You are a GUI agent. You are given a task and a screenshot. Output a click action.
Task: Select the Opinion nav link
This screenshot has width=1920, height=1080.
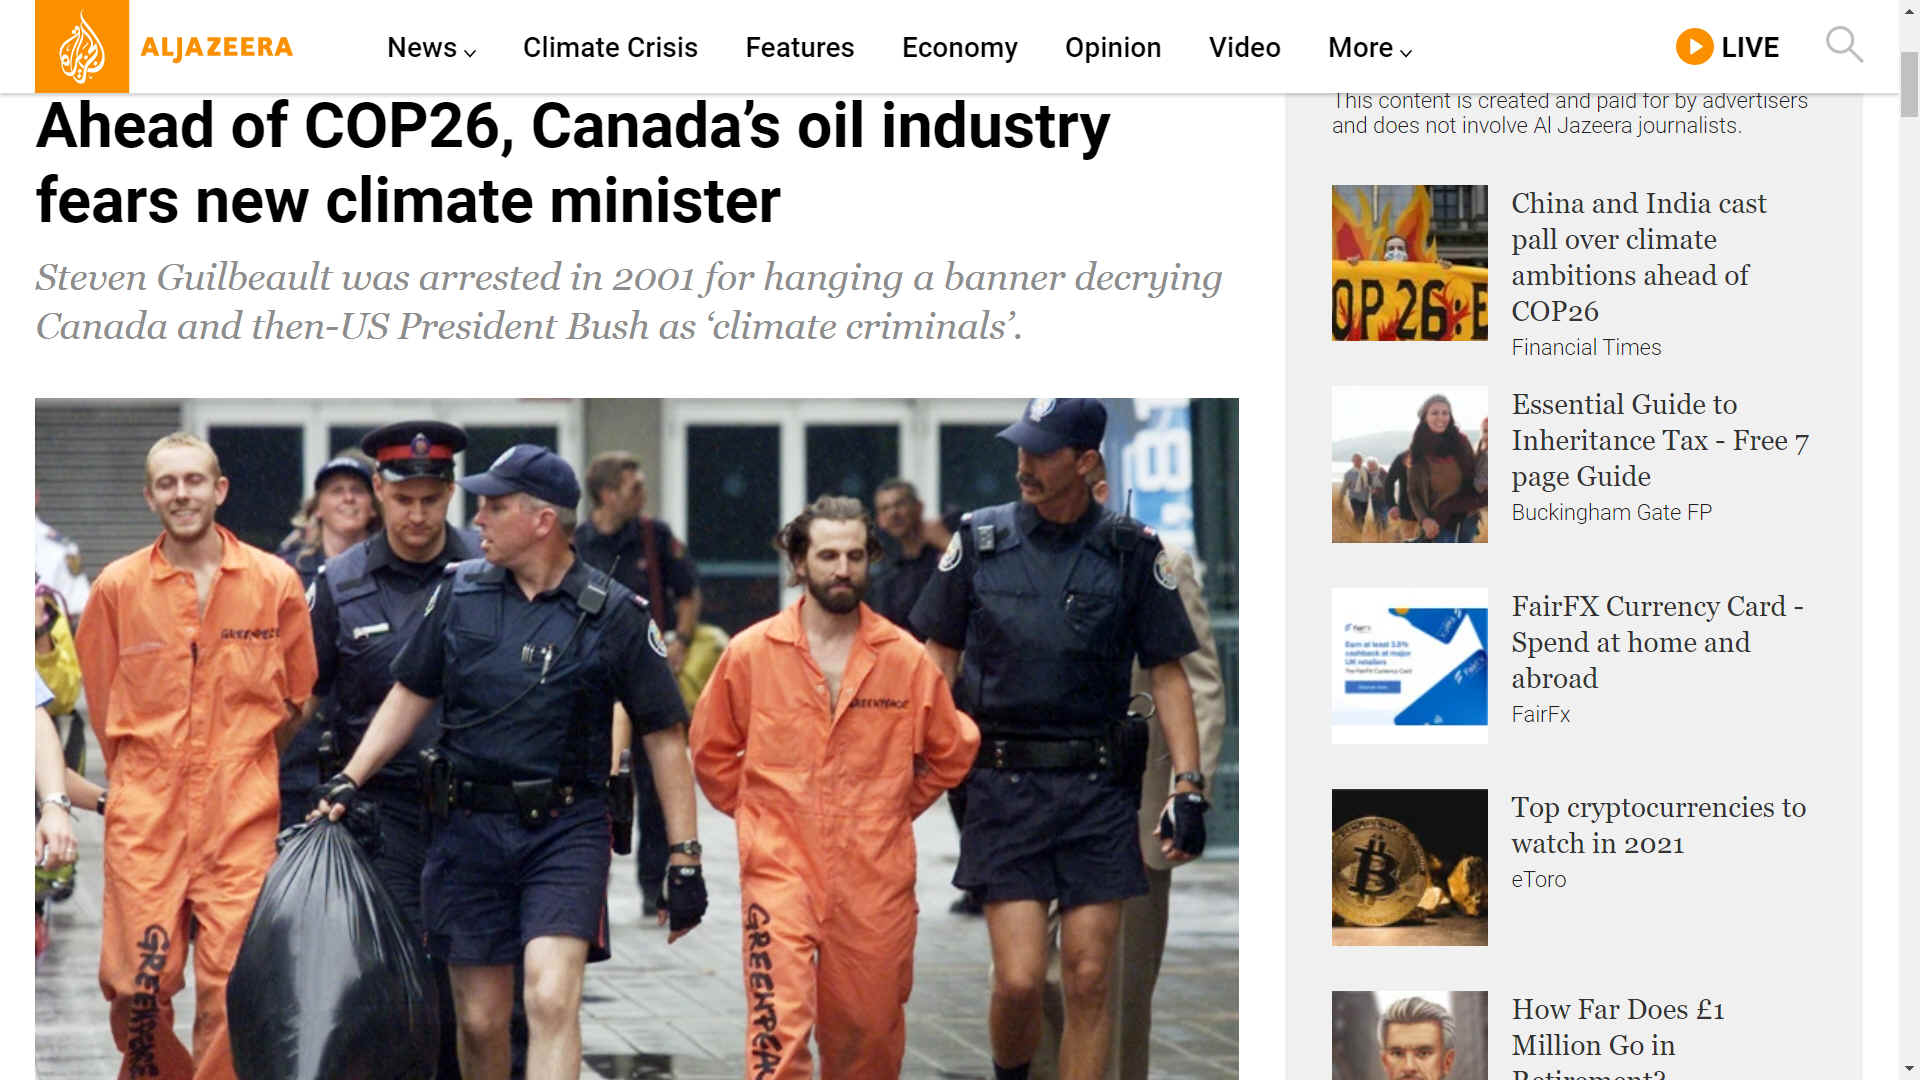coord(1112,48)
